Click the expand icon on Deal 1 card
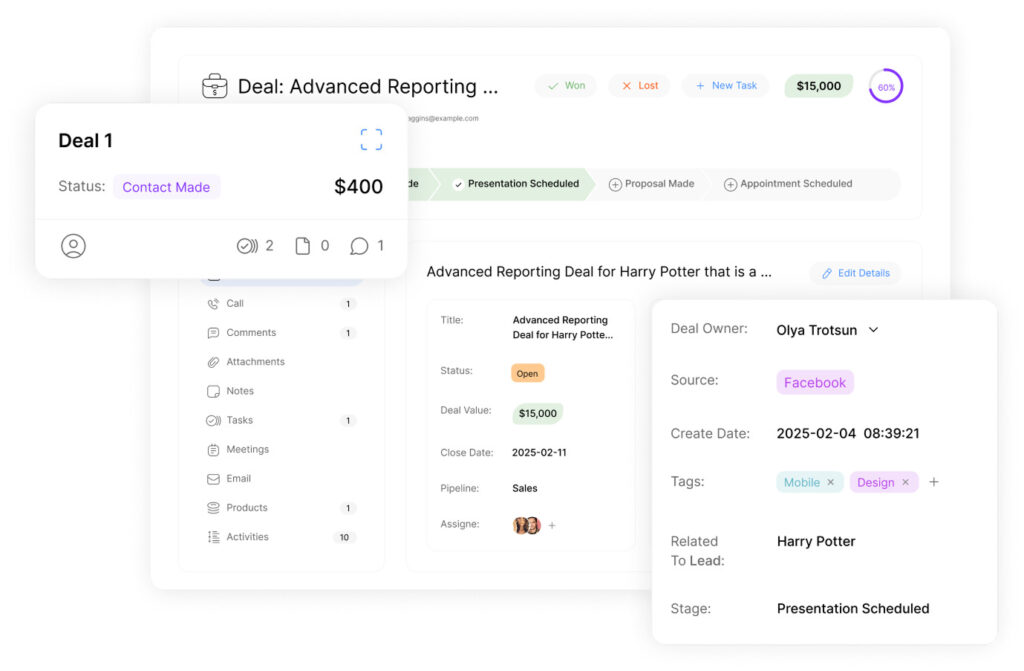Viewport: 1024px width, 671px height. pos(371,140)
